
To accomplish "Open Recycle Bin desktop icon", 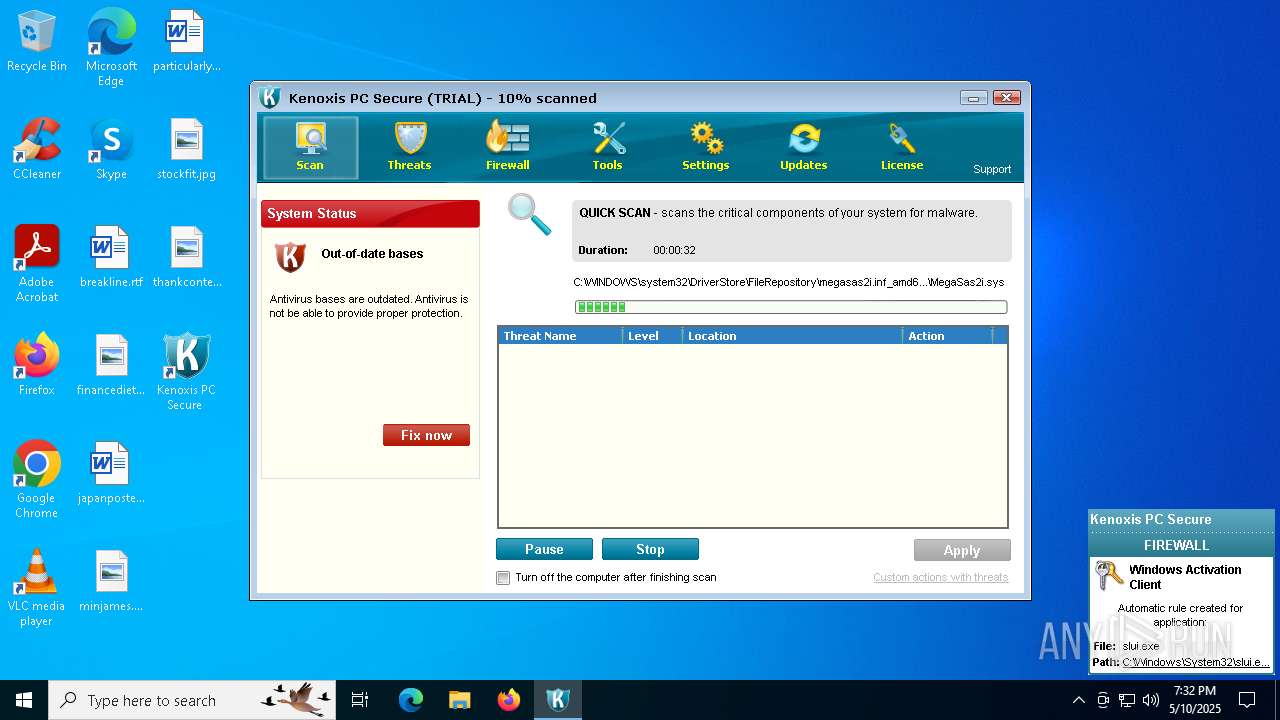I will 37,42.
